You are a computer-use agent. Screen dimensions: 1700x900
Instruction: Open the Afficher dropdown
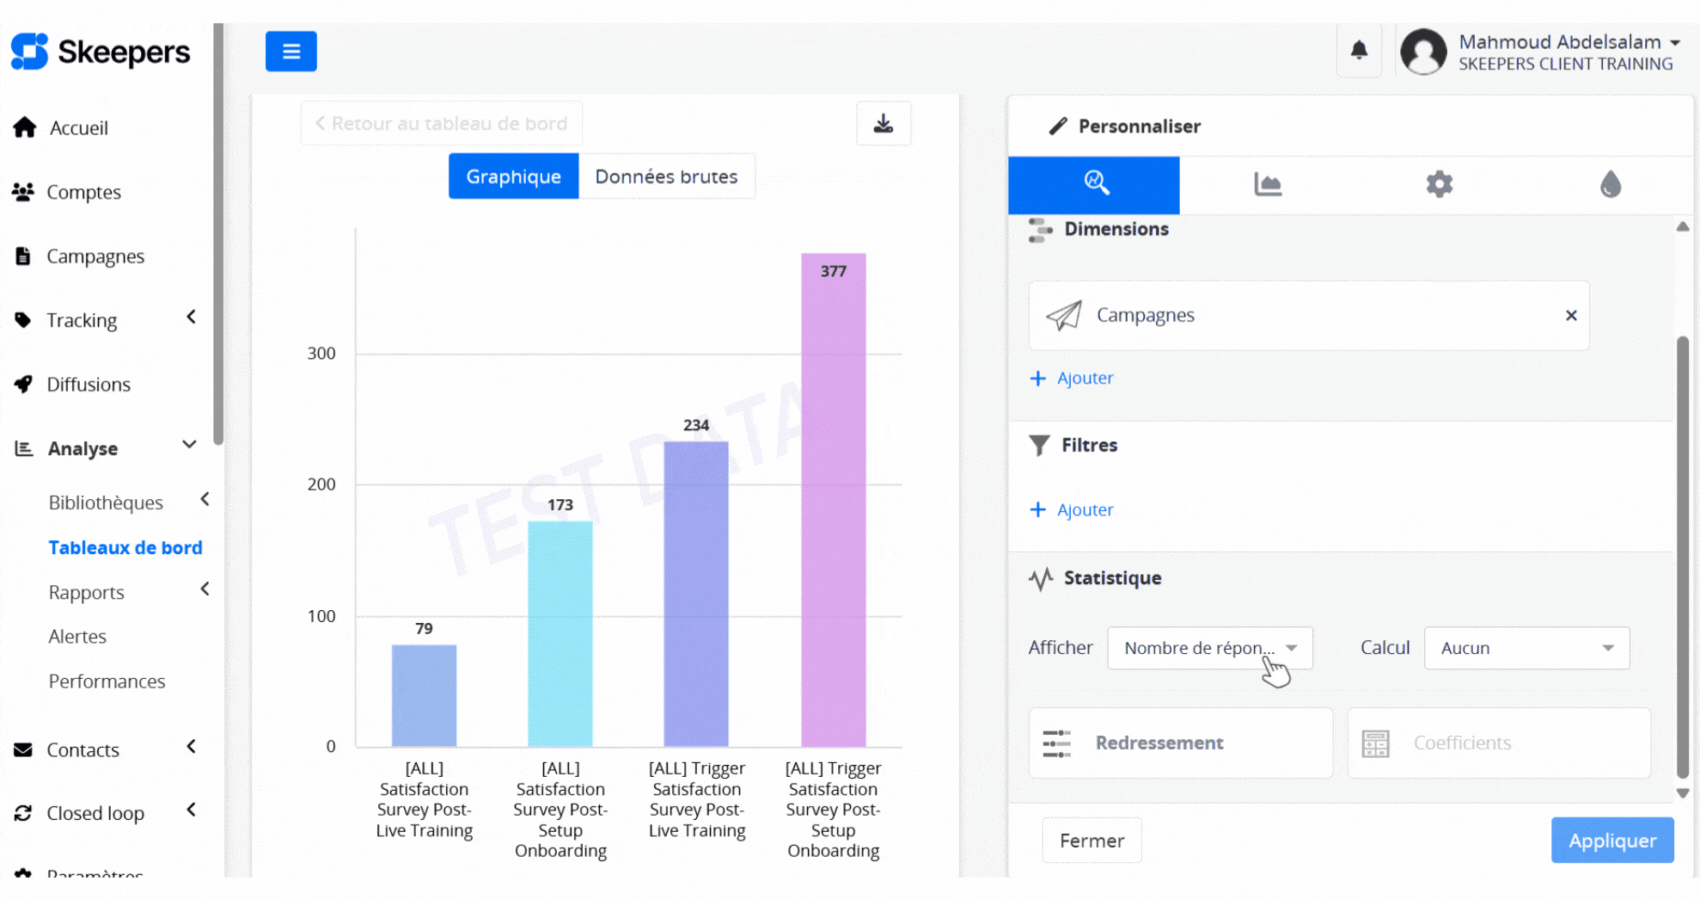[x=1209, y=648]
